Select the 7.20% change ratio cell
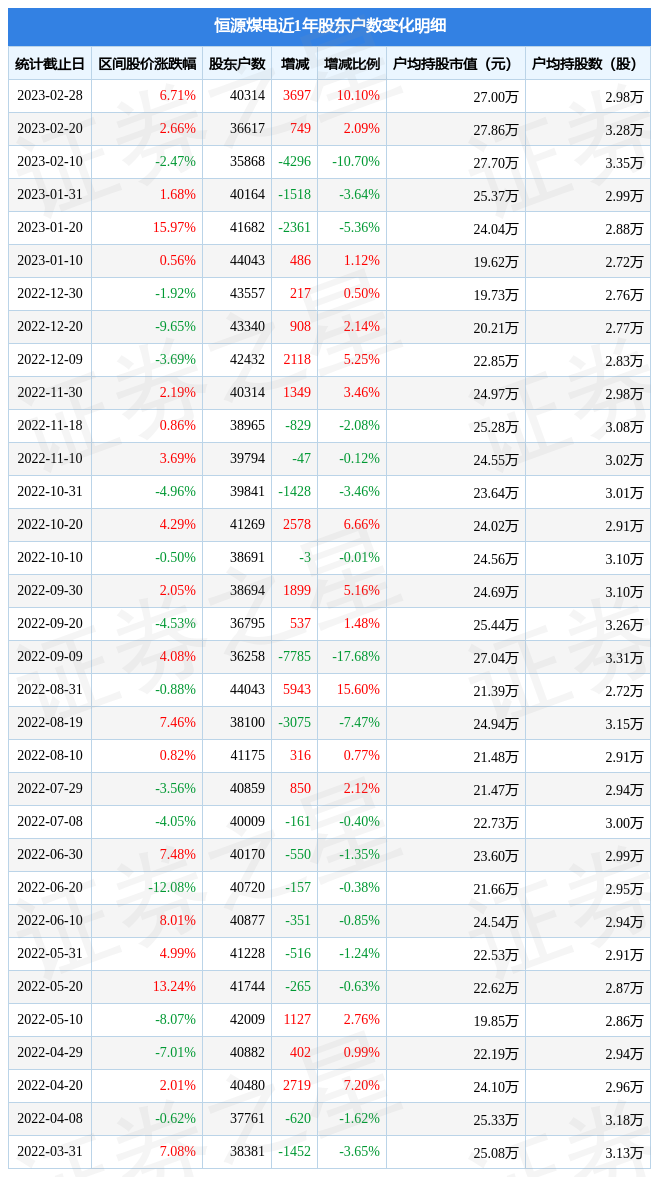Image resolution: width=651 pixels, height=1177 pixels. point(362,1086)
